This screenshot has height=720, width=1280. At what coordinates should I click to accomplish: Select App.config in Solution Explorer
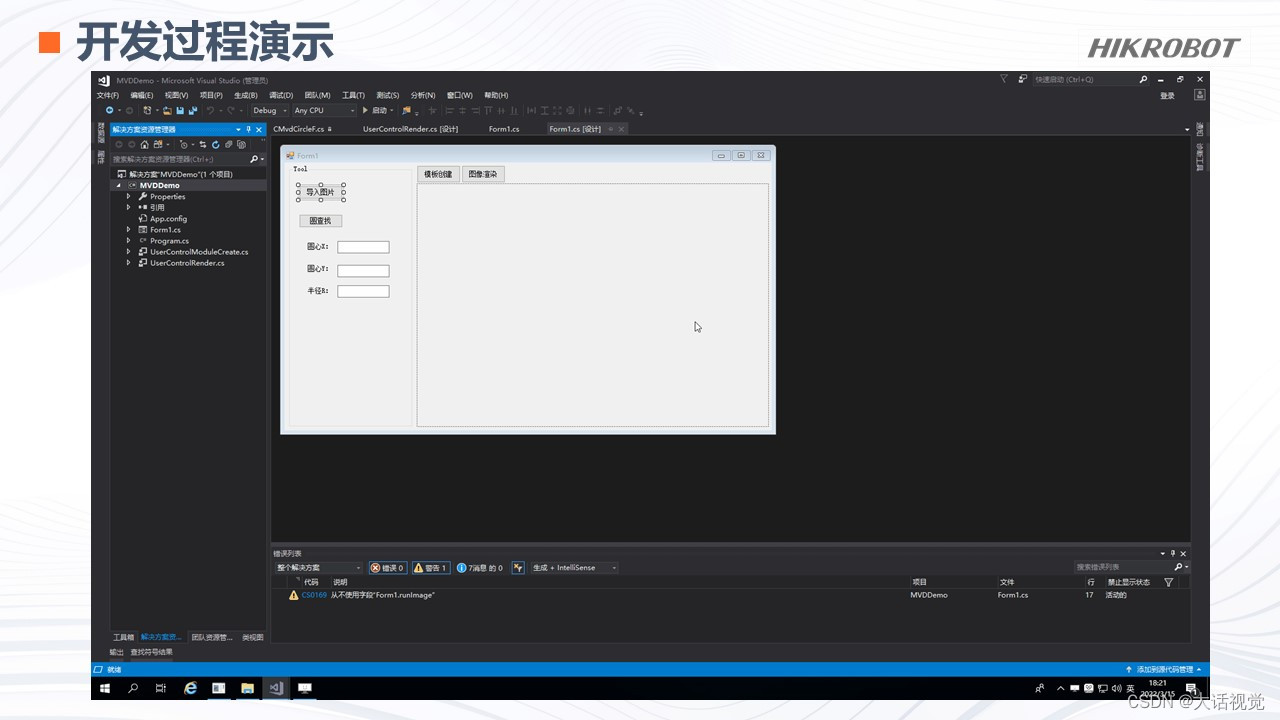[168, 218]
